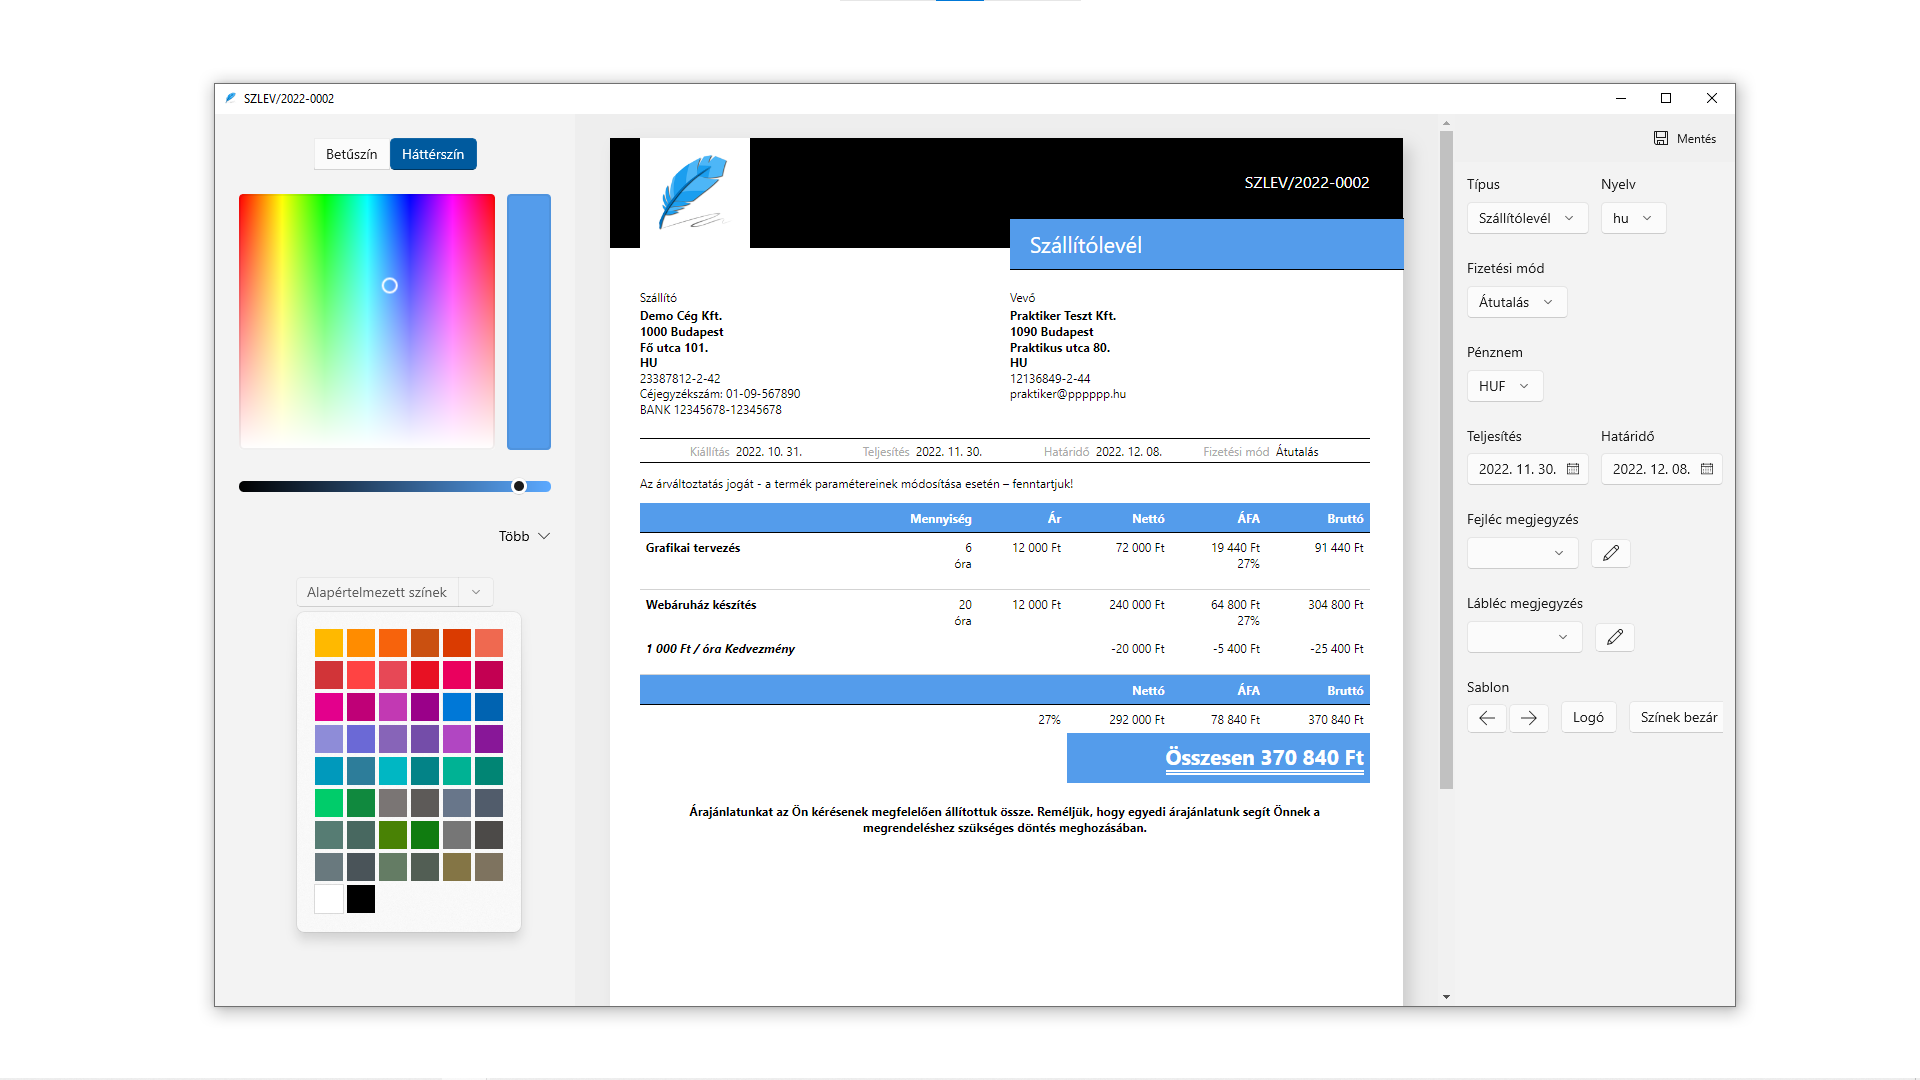Click the pencil icon next to Fejléc megjegyzés
Viewport: 1920px width, 1080px height.
(x=1610, y=553)
